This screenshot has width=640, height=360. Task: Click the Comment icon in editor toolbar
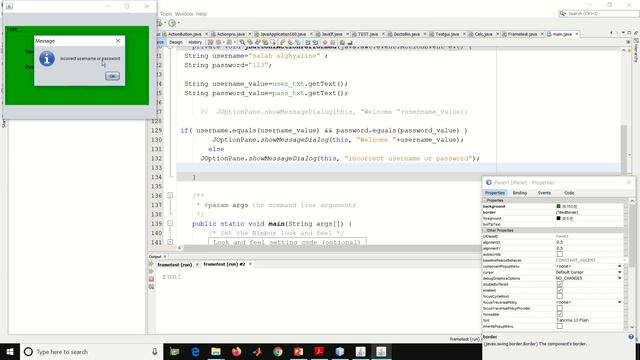[342, 42]
